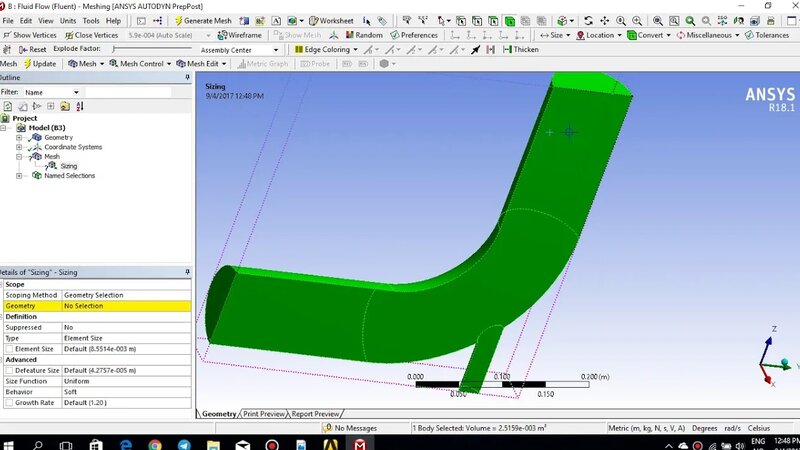Expand the Geometry tree node

click(x=19, y=138)
